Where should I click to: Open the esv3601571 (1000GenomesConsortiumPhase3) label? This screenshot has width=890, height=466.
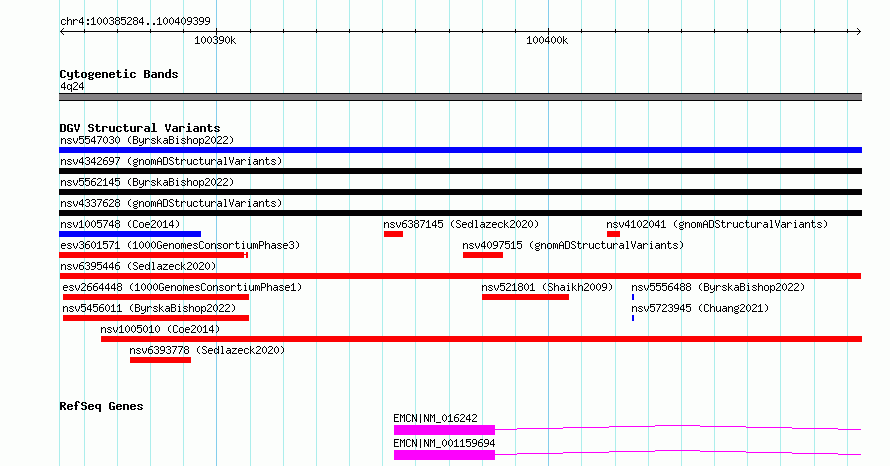point(180,245)
